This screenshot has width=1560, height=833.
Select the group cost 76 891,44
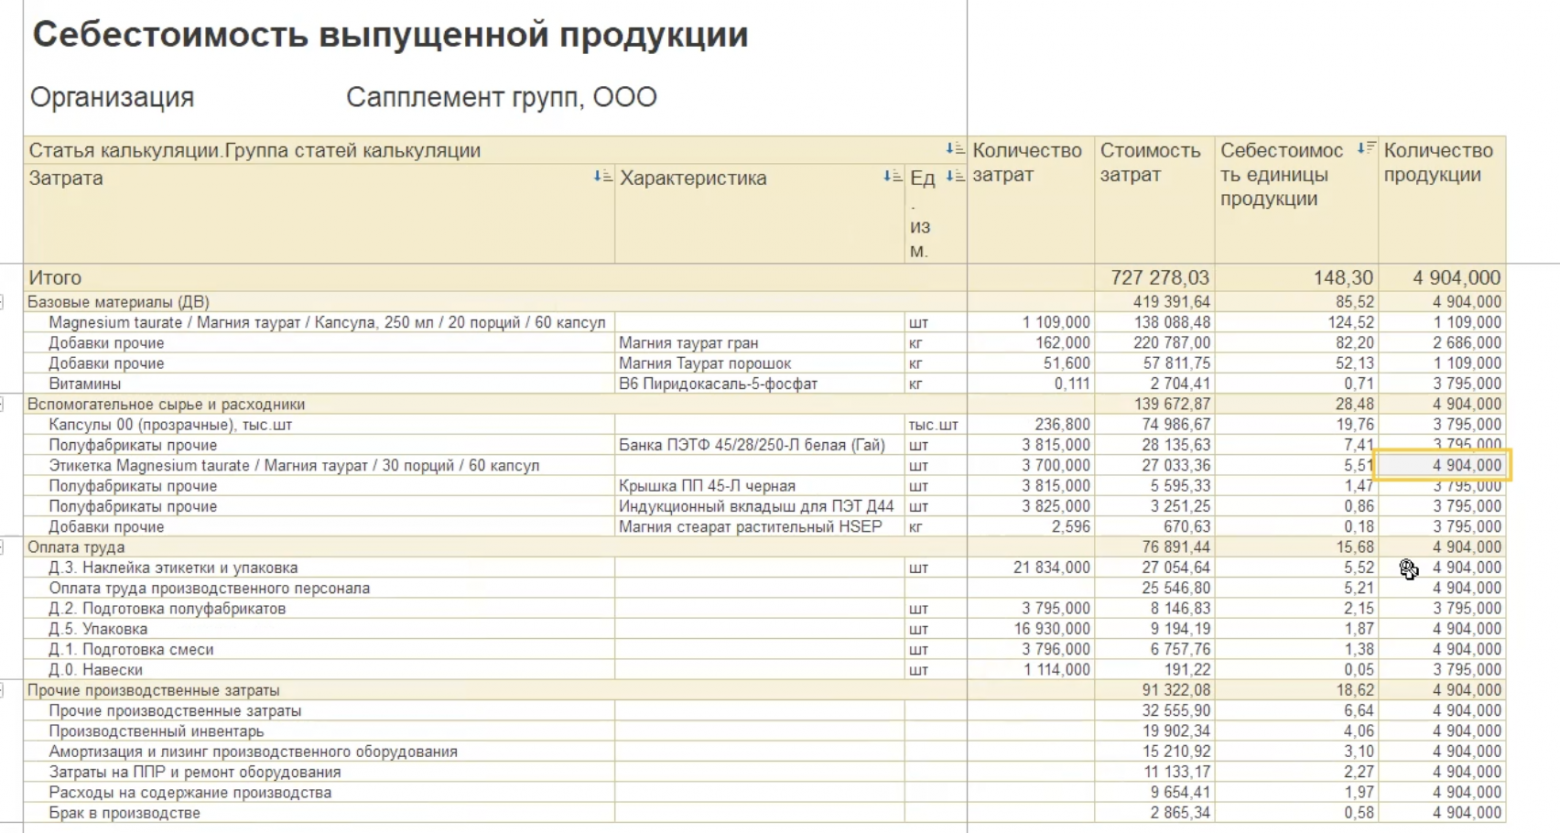[1176, 547]
